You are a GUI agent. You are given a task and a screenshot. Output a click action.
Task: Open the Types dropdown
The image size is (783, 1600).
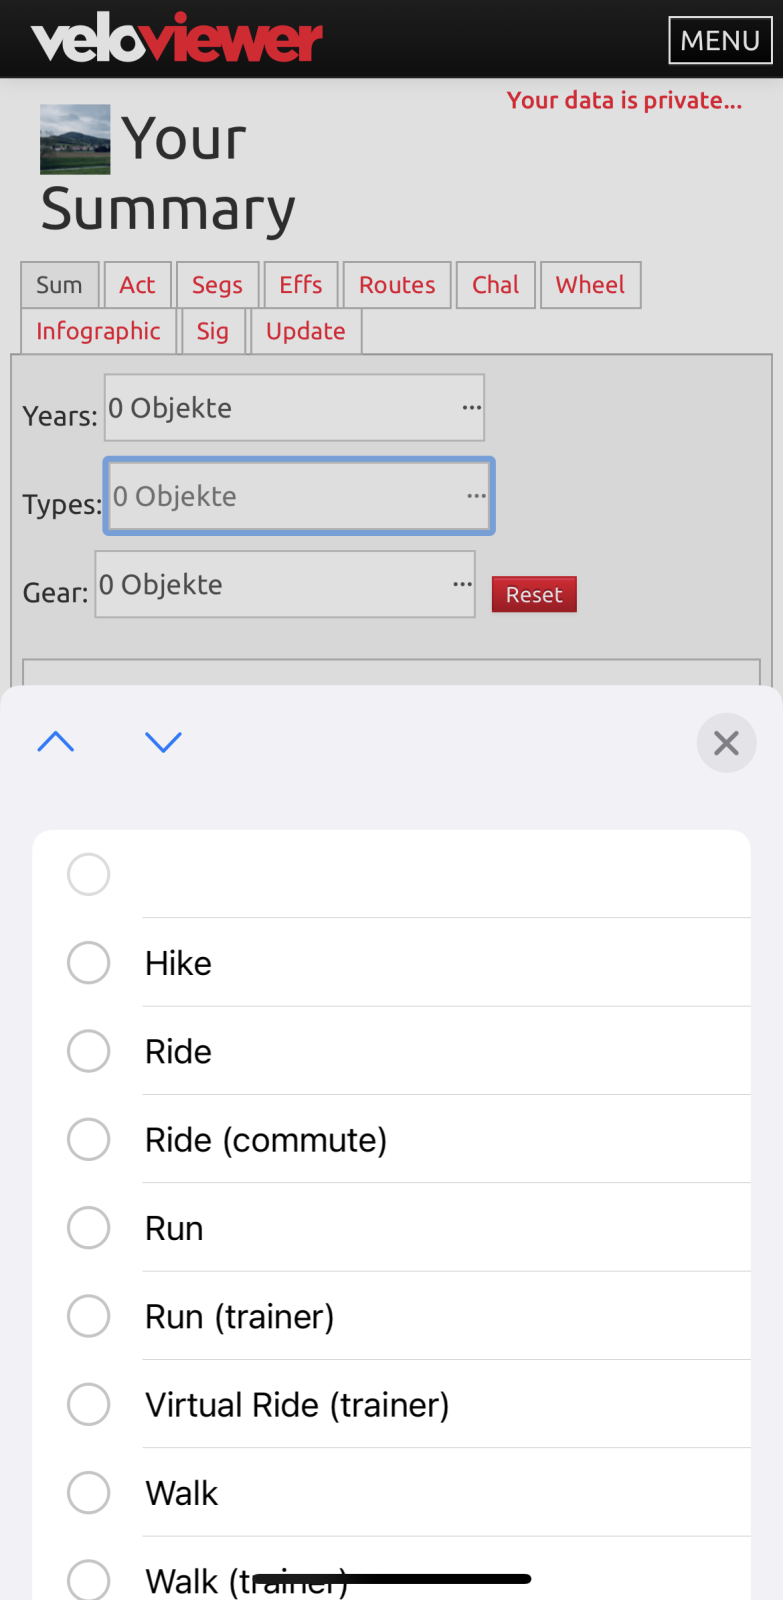pyautogui.click(x=299, y=496)
